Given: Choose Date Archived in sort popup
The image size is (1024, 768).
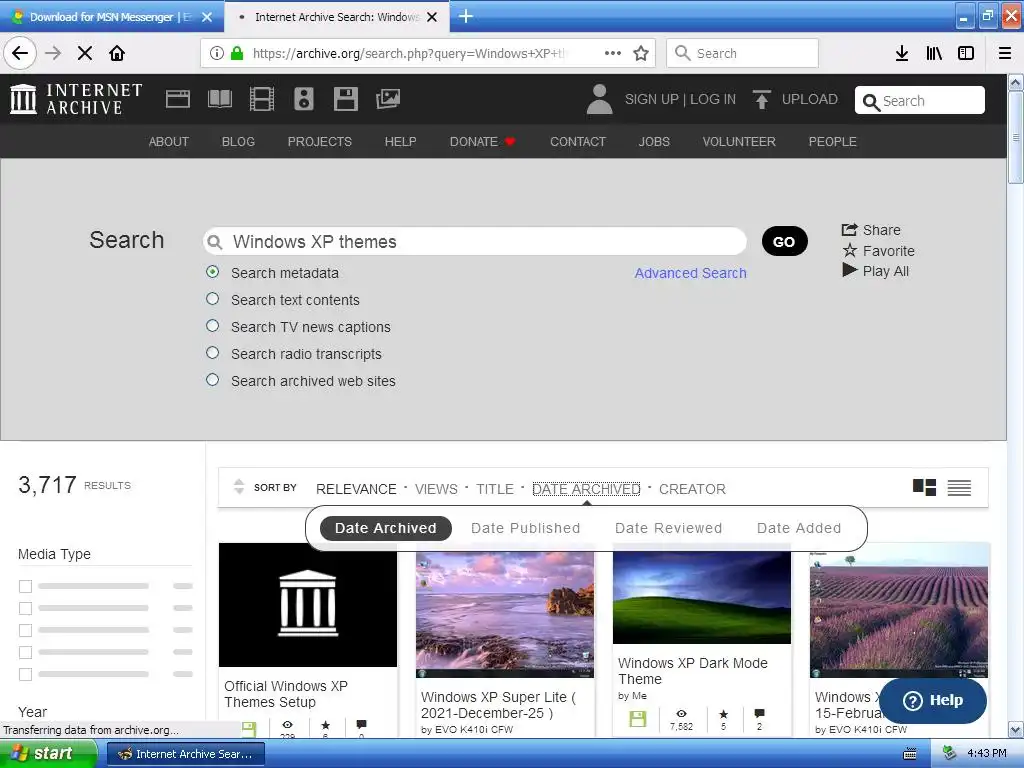Looking at the screenshot, I should pos(385,528).
